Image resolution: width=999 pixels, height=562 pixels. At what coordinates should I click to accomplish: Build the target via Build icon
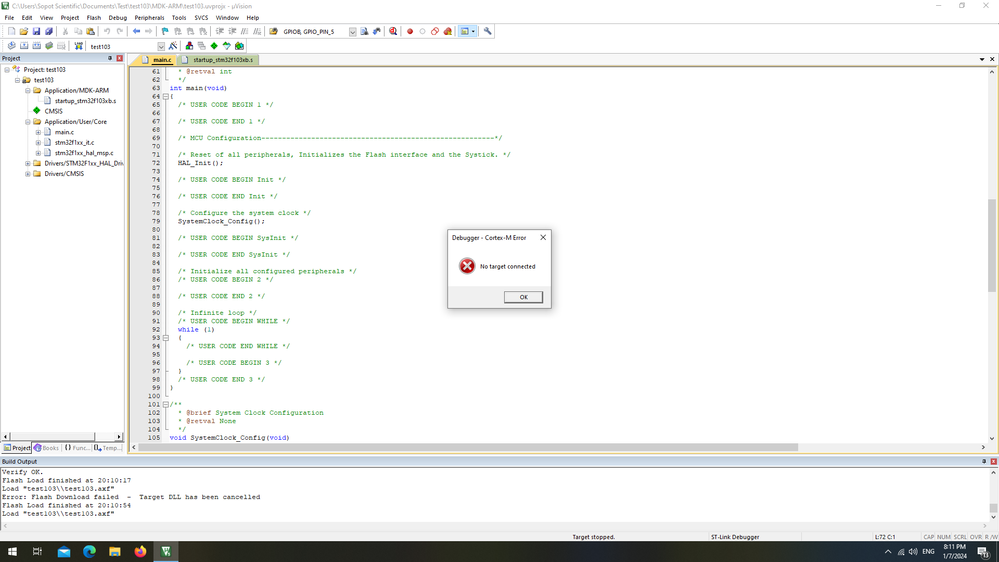[x=24, y=46]
